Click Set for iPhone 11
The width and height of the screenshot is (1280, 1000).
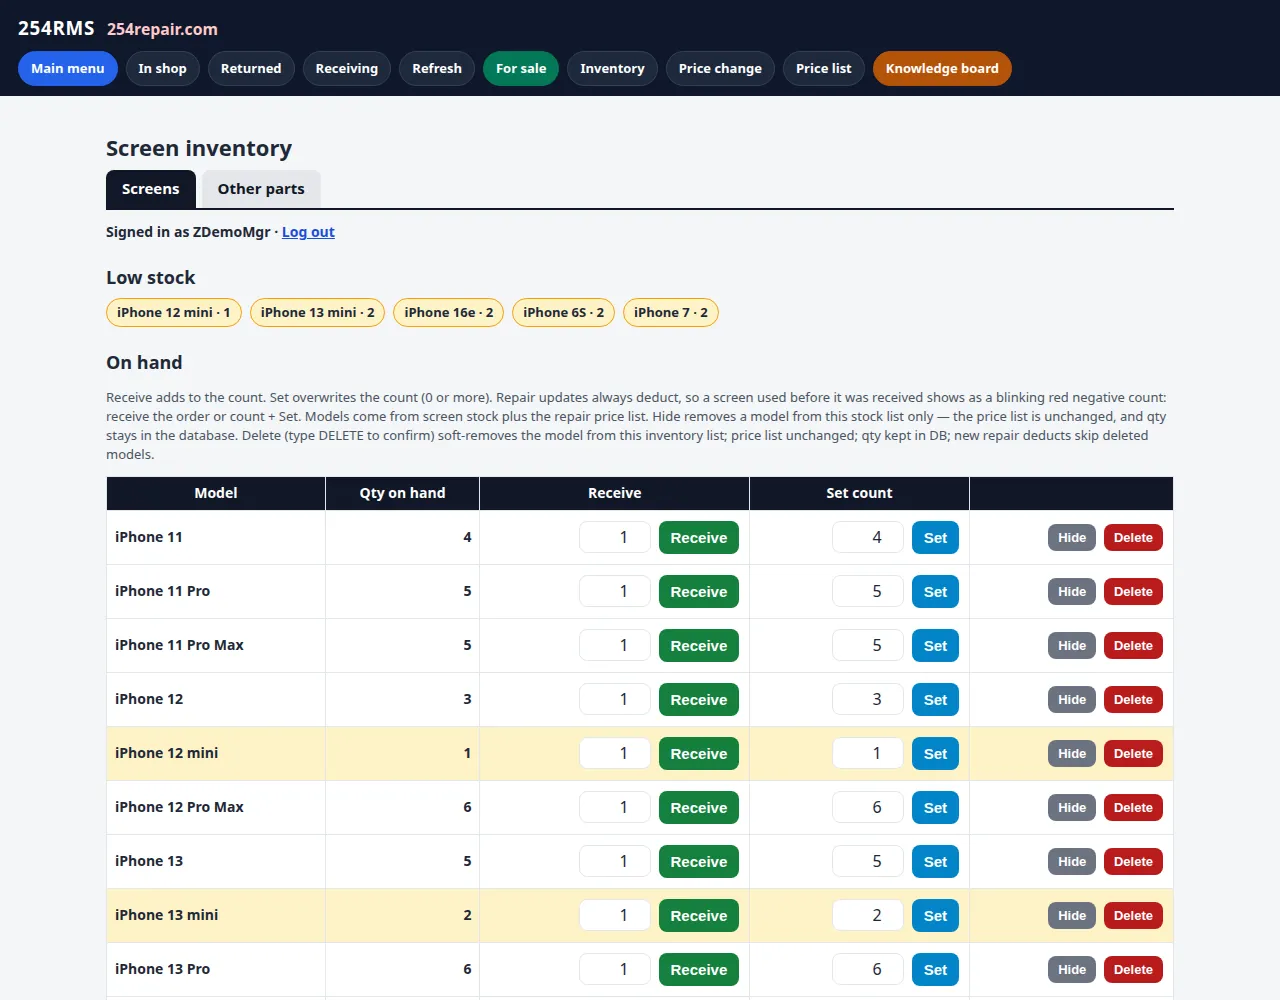pos(935,538)
